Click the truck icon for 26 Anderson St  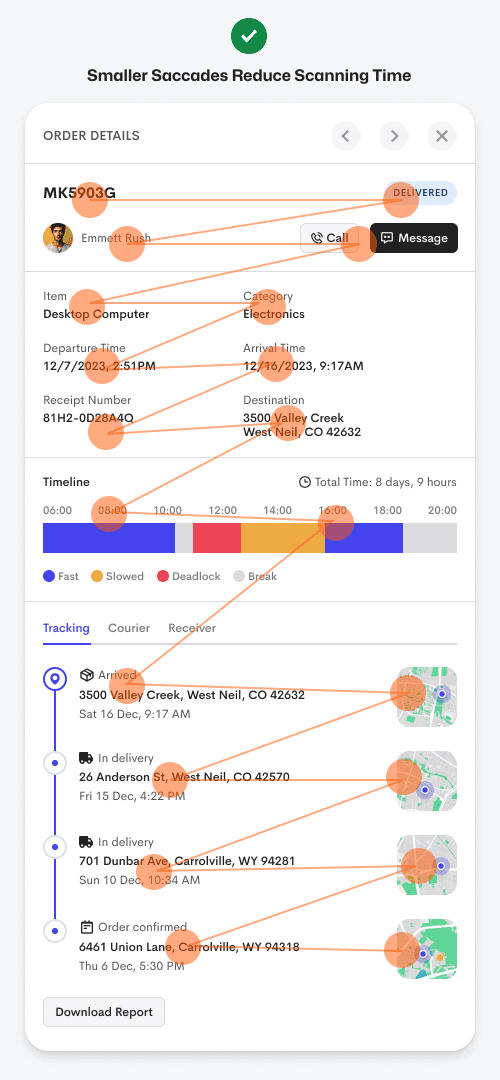86,758
